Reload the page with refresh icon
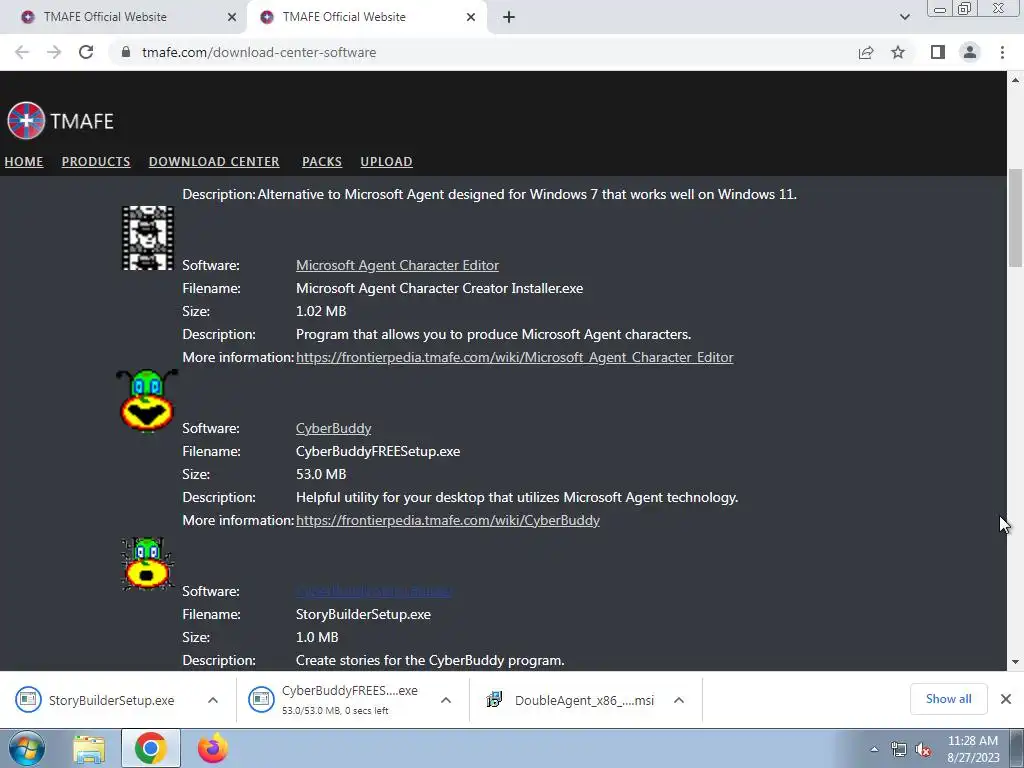 [86, 52]
